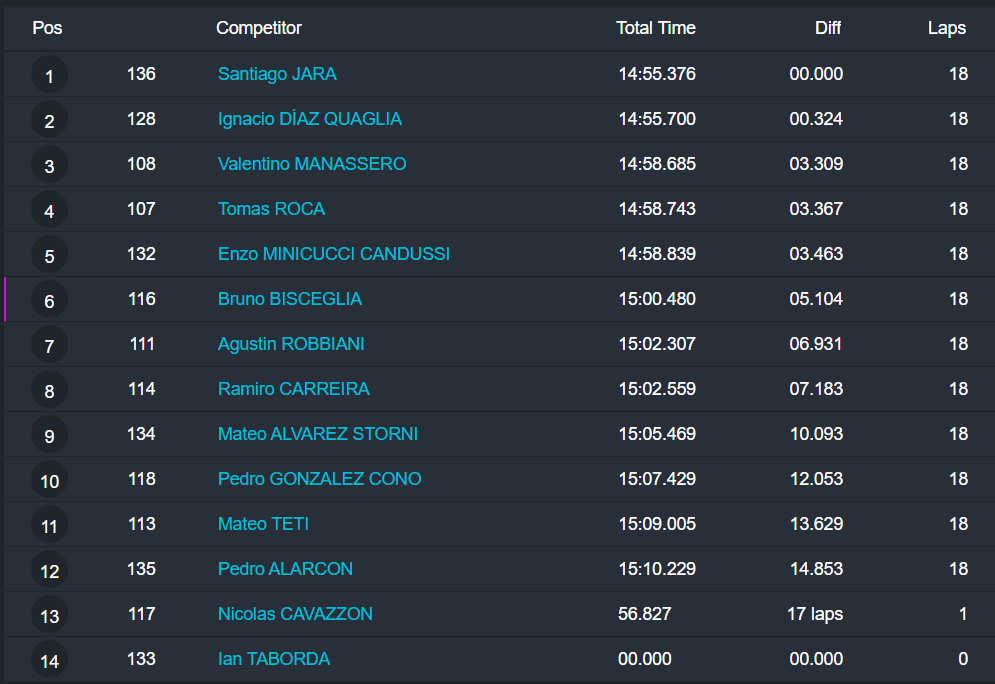995x684 pixels.
Task: Click the Pos column header
Action: pyautogui.click(x=47, y=28)
